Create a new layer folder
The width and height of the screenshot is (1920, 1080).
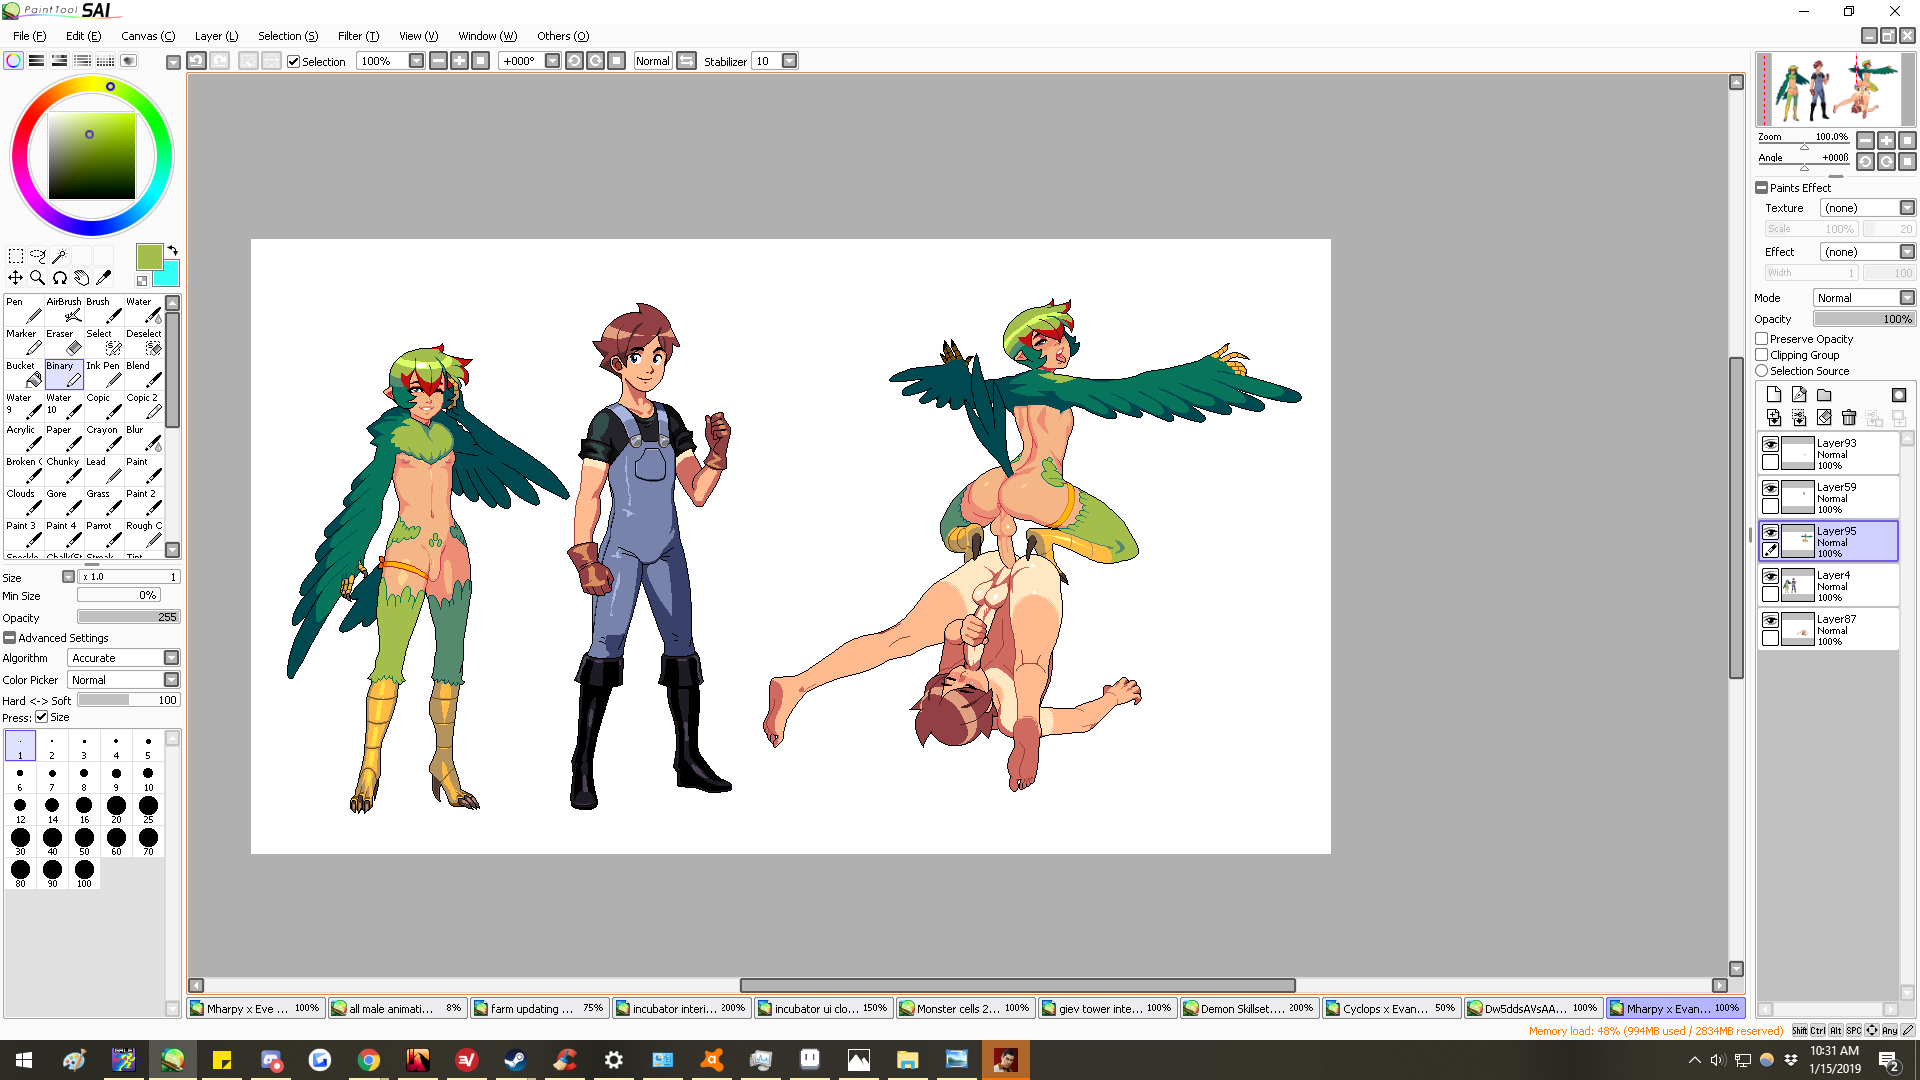click(1824, 395)
